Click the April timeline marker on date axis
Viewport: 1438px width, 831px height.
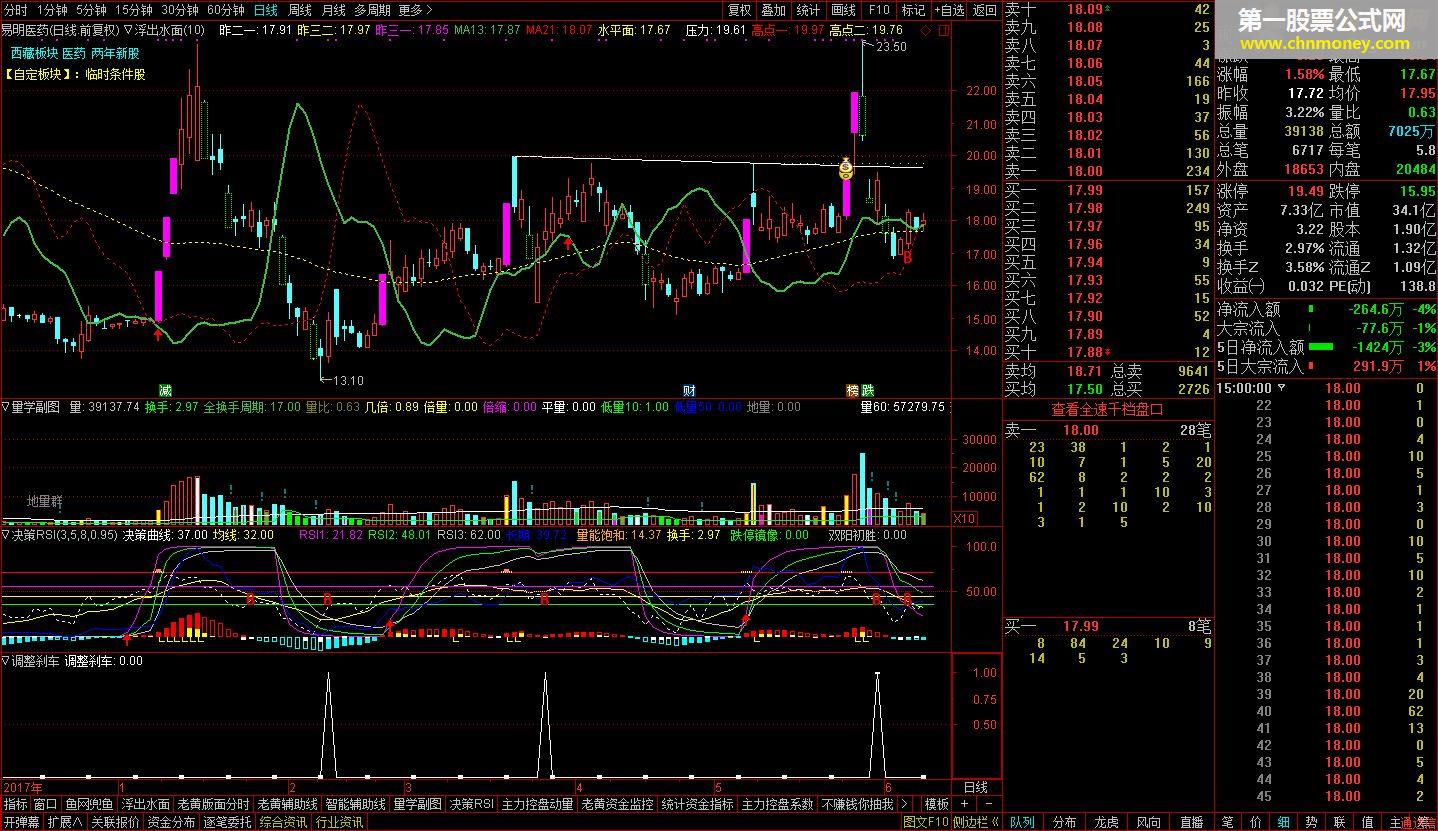(580, 787)
